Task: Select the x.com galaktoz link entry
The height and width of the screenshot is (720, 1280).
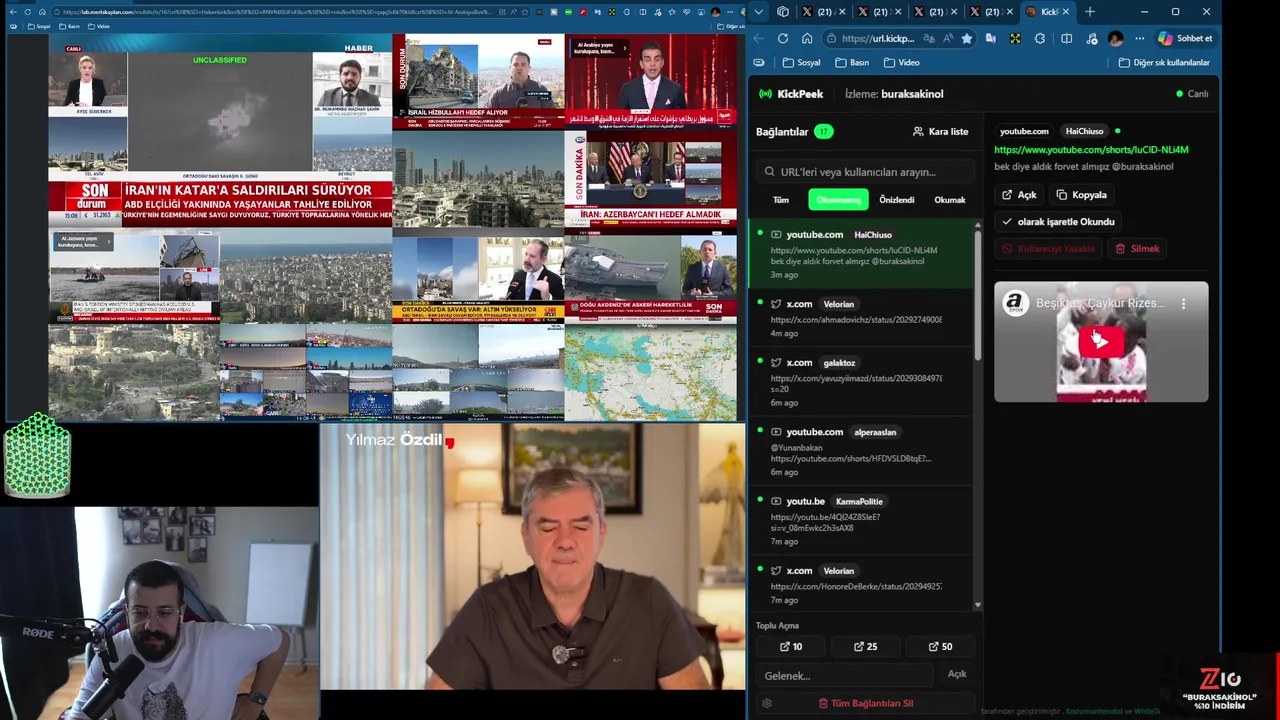Action: click(862, 382)
